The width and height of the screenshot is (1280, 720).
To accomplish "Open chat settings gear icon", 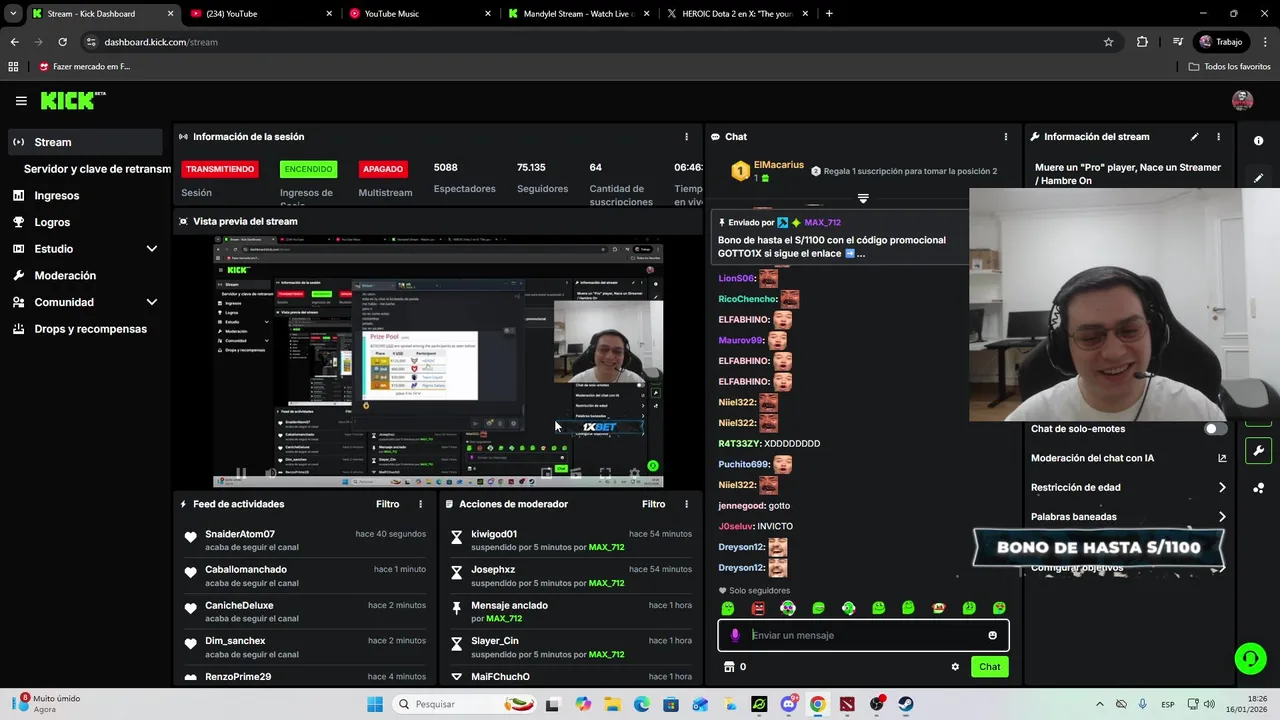I will click(x=955, y=667).
